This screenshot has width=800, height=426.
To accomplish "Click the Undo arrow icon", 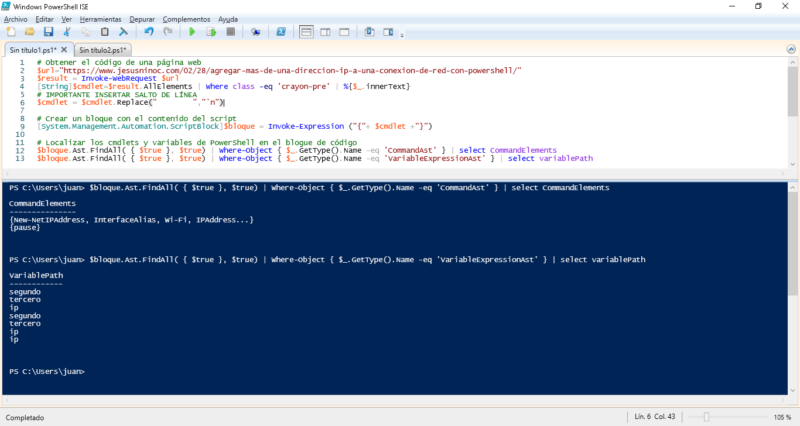I will coord(148,32).
